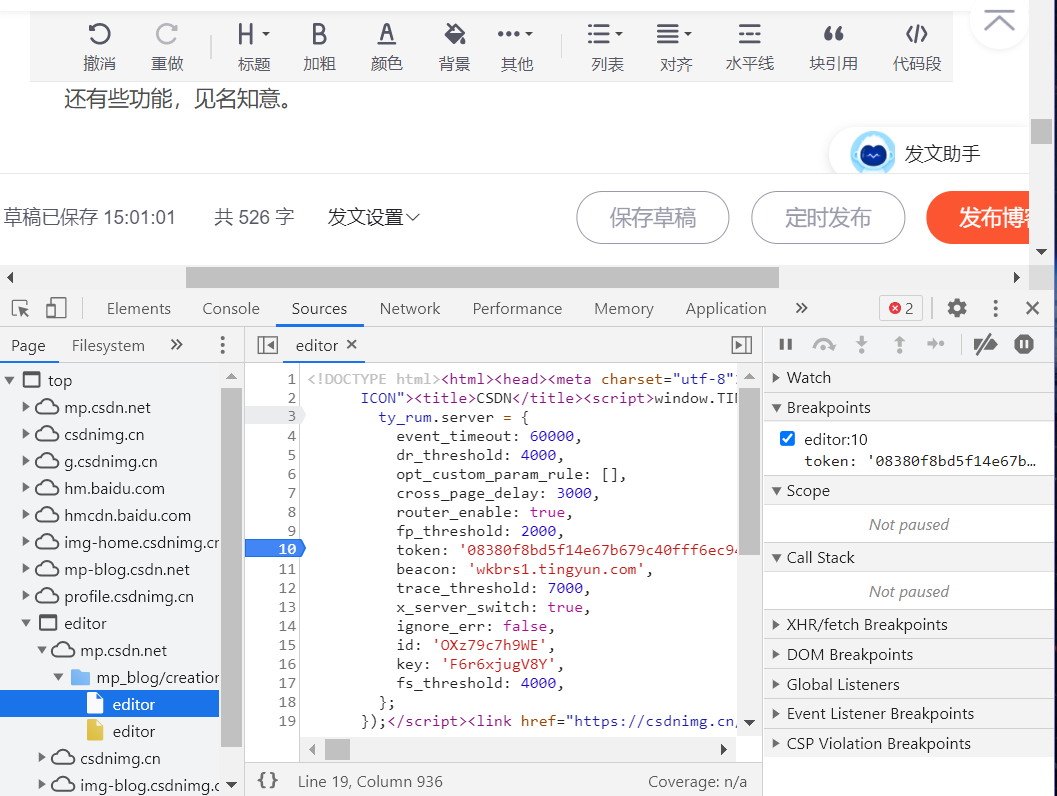1057x796 pixels.
Task: Click the step out icon
Action: tap(899, 344)
